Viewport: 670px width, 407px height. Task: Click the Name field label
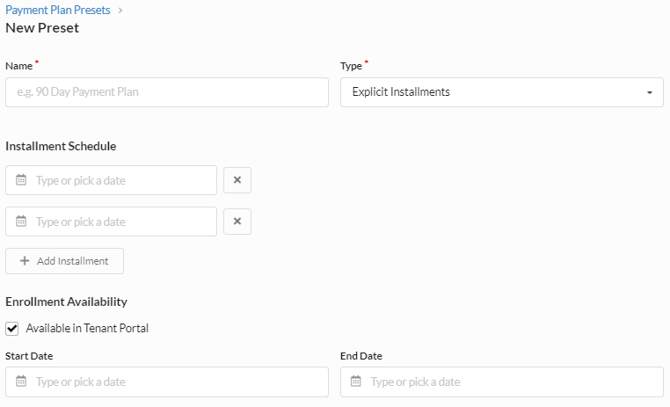click(x=19, y=65)
